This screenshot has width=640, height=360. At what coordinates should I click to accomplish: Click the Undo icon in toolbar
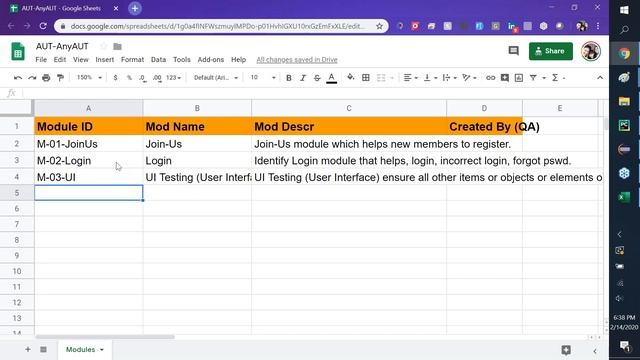pyautogui.click(x=18, y=78)
